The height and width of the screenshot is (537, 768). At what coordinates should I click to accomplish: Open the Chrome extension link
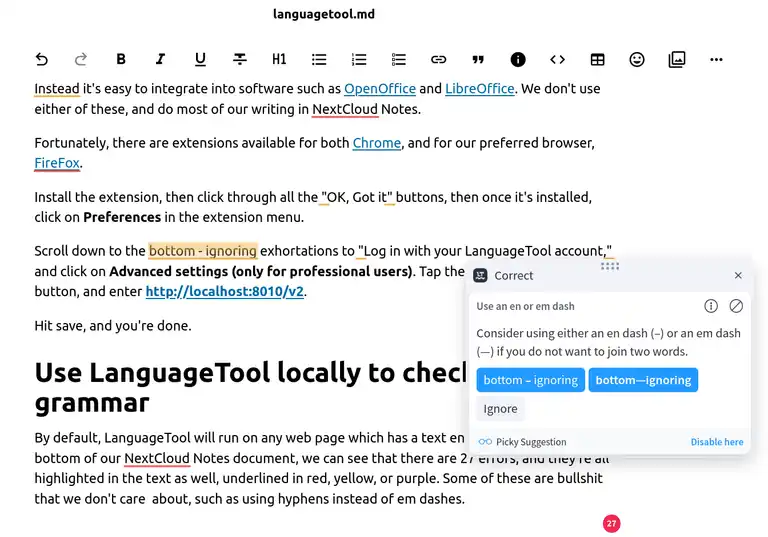pos(377,143)
